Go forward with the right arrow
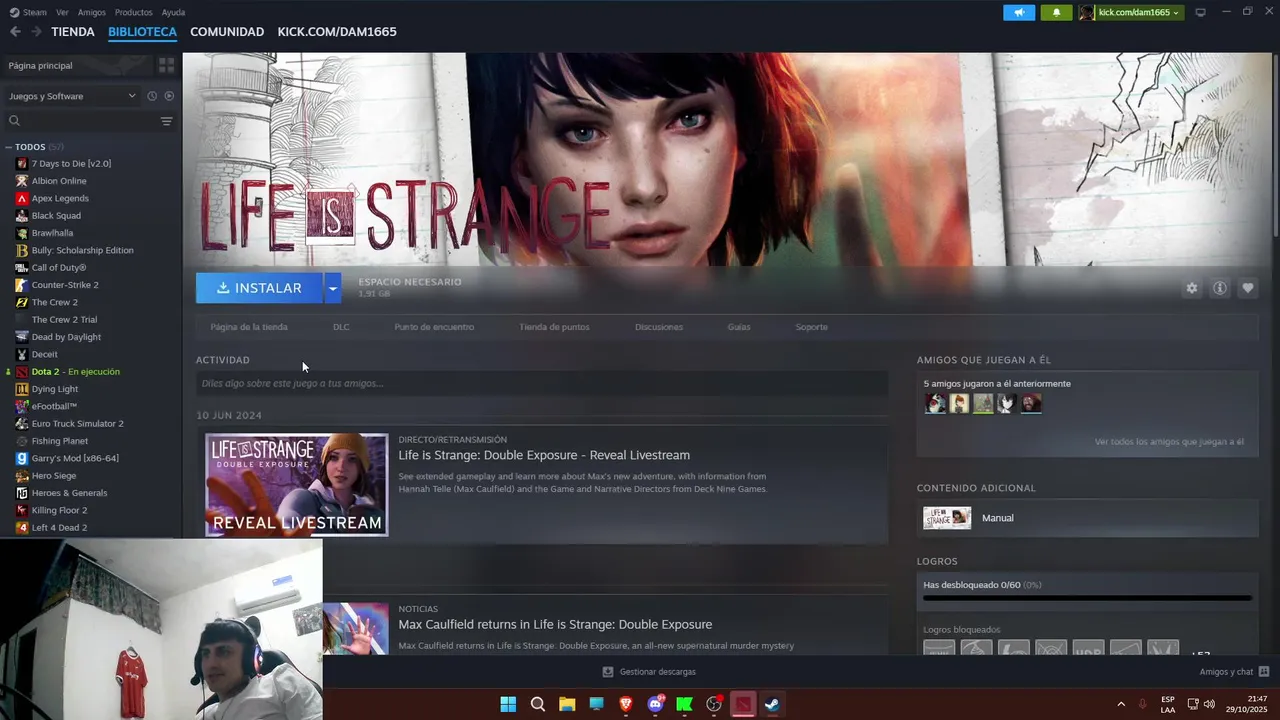The image size is (1280, 720). click(36, 32)
